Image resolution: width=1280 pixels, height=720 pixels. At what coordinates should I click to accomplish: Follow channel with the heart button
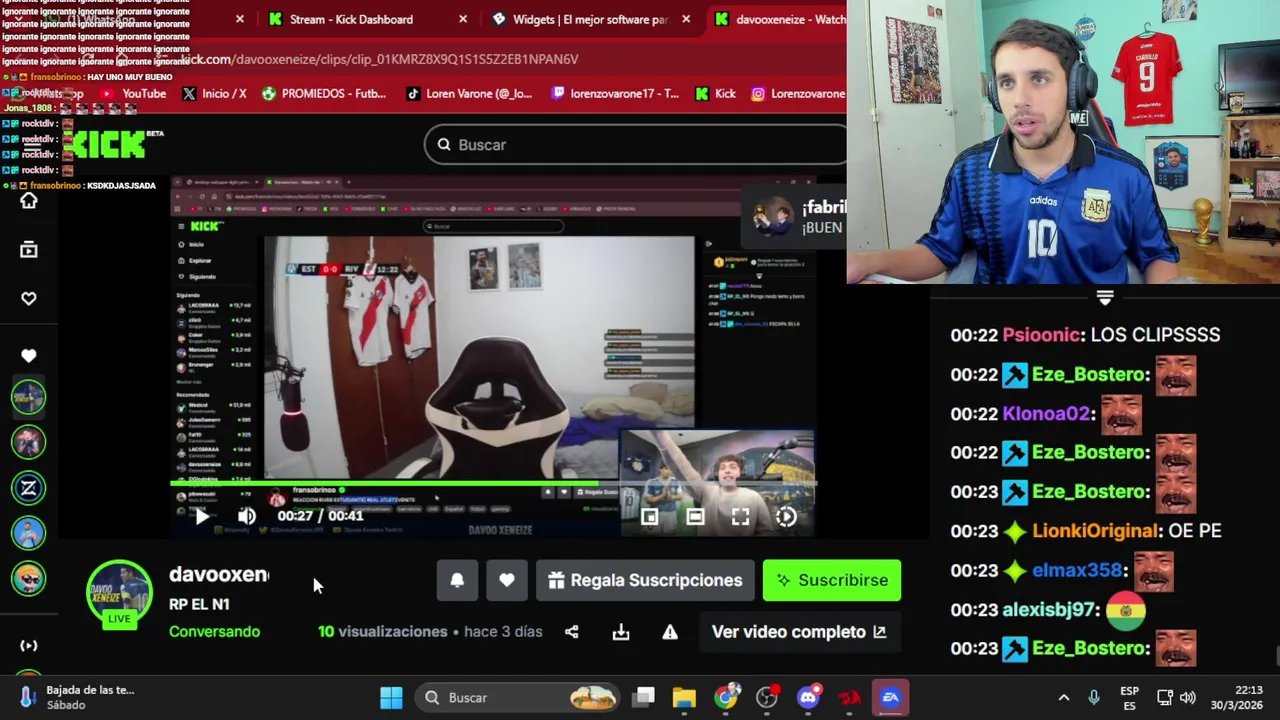(x=507, y=580)
